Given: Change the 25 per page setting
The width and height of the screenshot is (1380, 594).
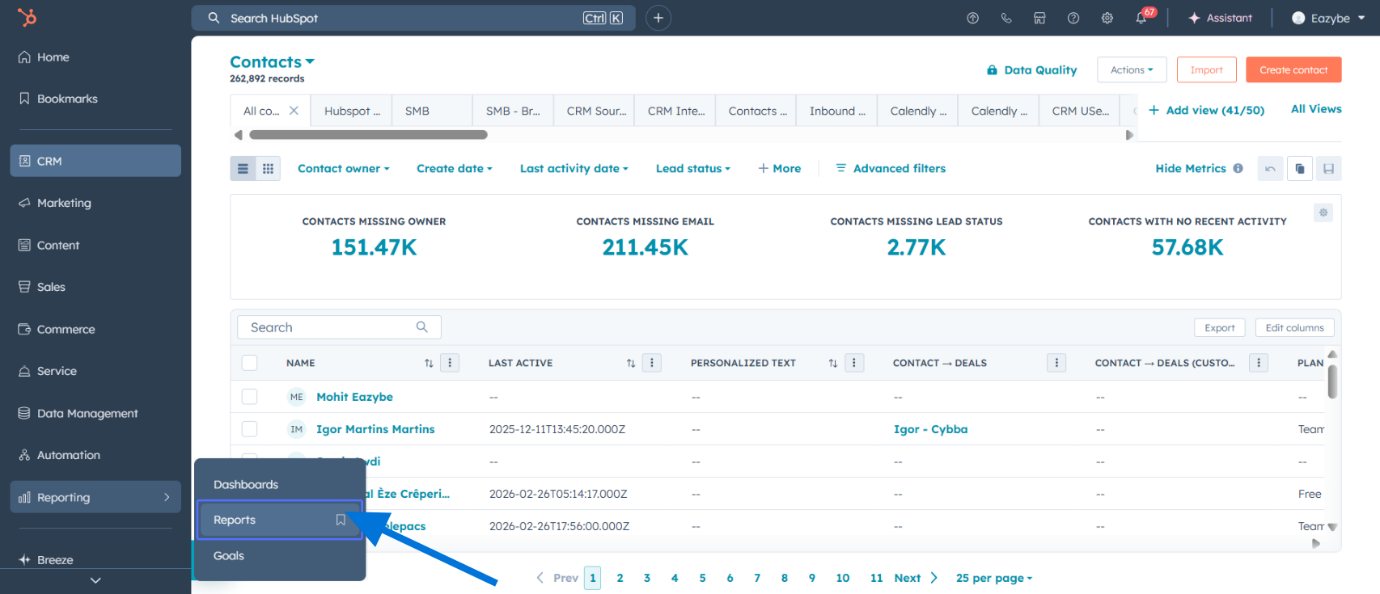Looking at the screenshot, I should pyautogui.click(x=993, y=577).
